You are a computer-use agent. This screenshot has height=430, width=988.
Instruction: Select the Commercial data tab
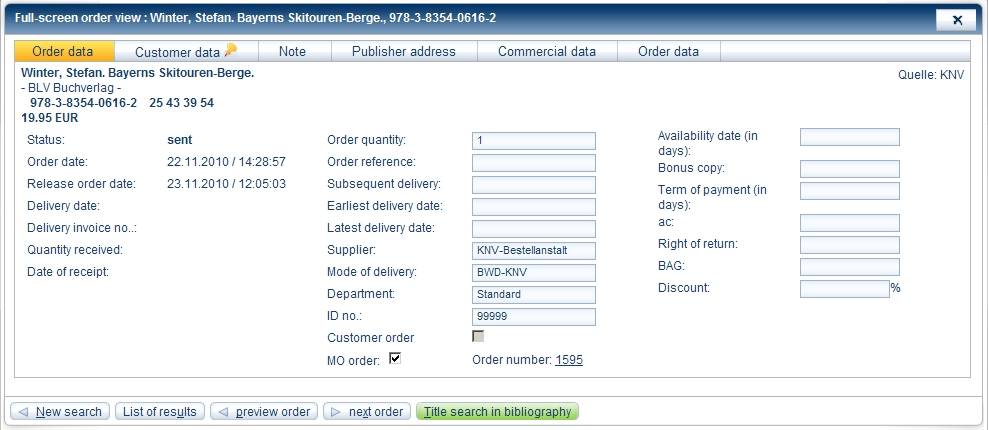click(546, 51)
